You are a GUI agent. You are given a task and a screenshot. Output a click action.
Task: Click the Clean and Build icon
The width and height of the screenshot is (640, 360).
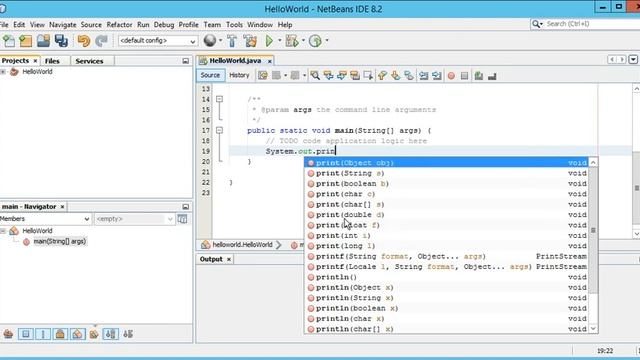point(250,41)
